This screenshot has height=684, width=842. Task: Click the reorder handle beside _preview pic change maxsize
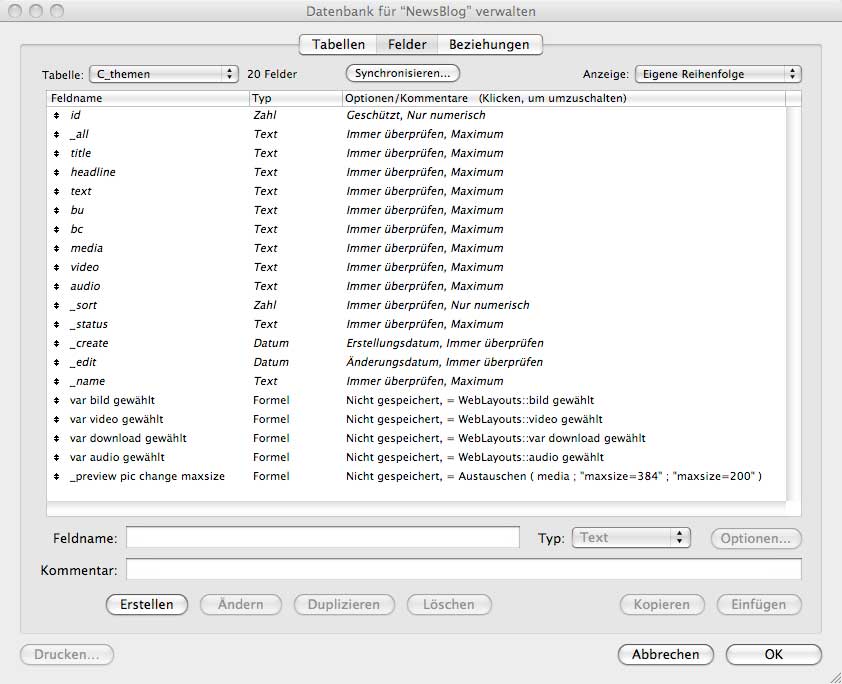click(x=57, y=477)
